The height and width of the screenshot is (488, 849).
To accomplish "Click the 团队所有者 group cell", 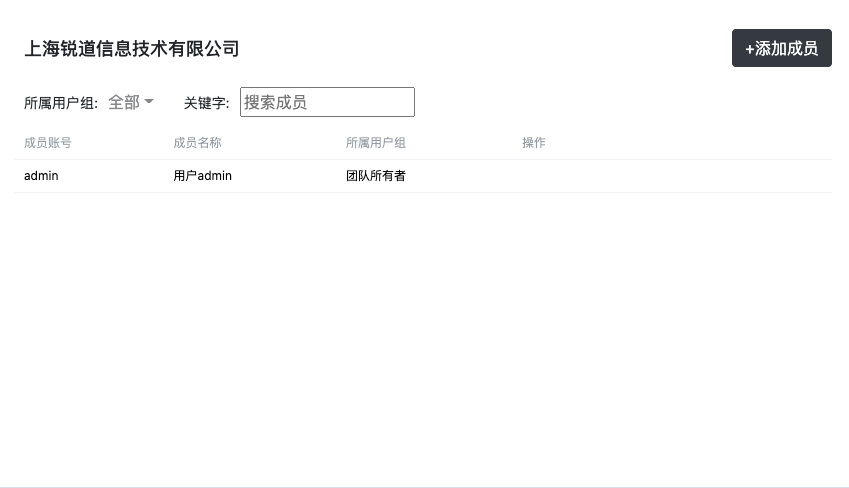I will 375,176.
